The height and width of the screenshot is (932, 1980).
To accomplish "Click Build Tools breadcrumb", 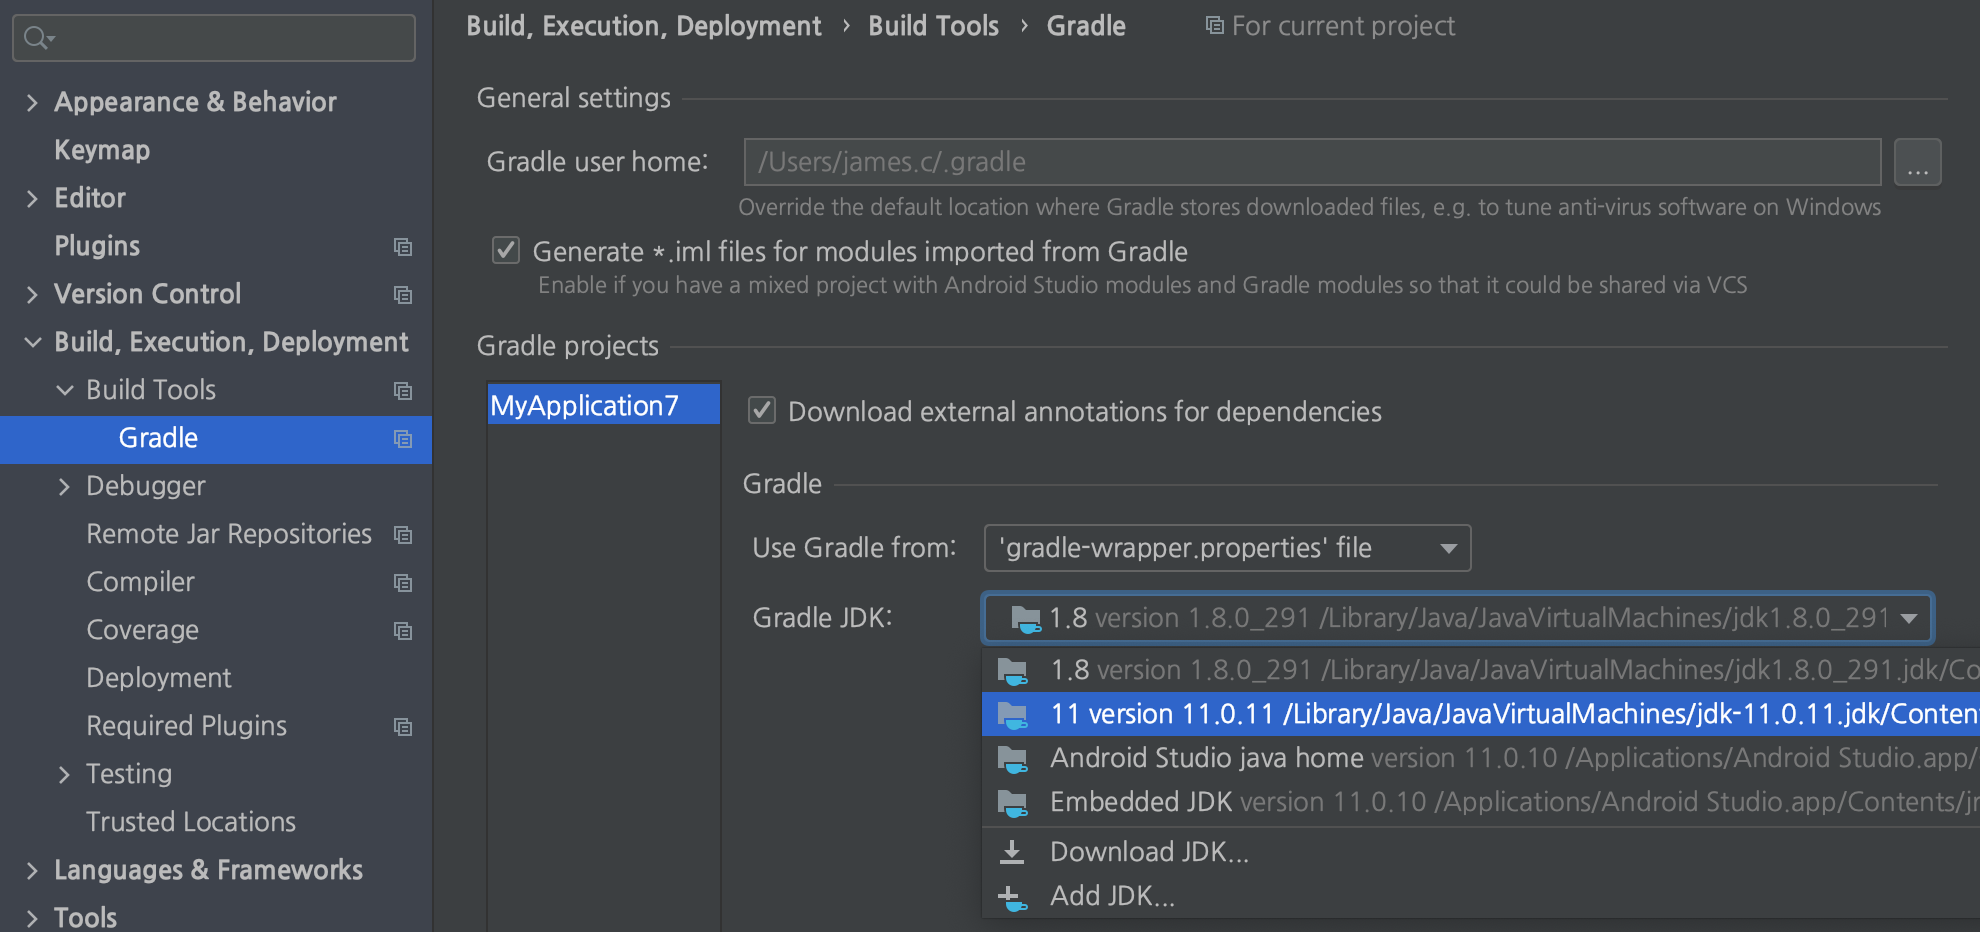I will pos(933,26).
